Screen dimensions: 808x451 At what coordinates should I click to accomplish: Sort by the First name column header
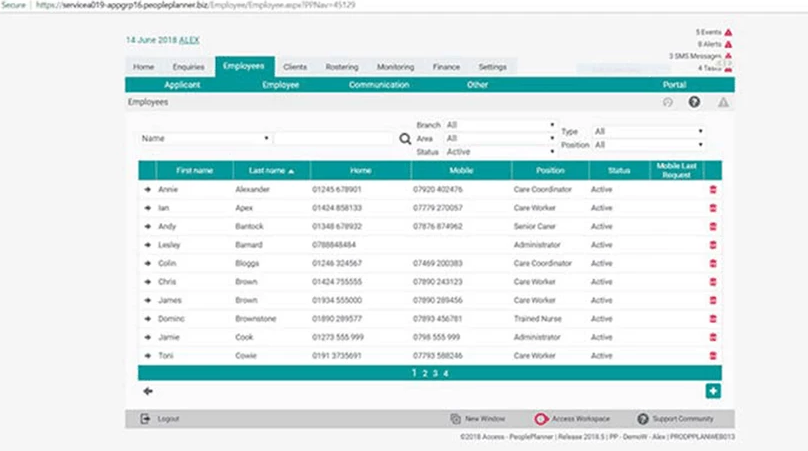(x=194, y=171)
